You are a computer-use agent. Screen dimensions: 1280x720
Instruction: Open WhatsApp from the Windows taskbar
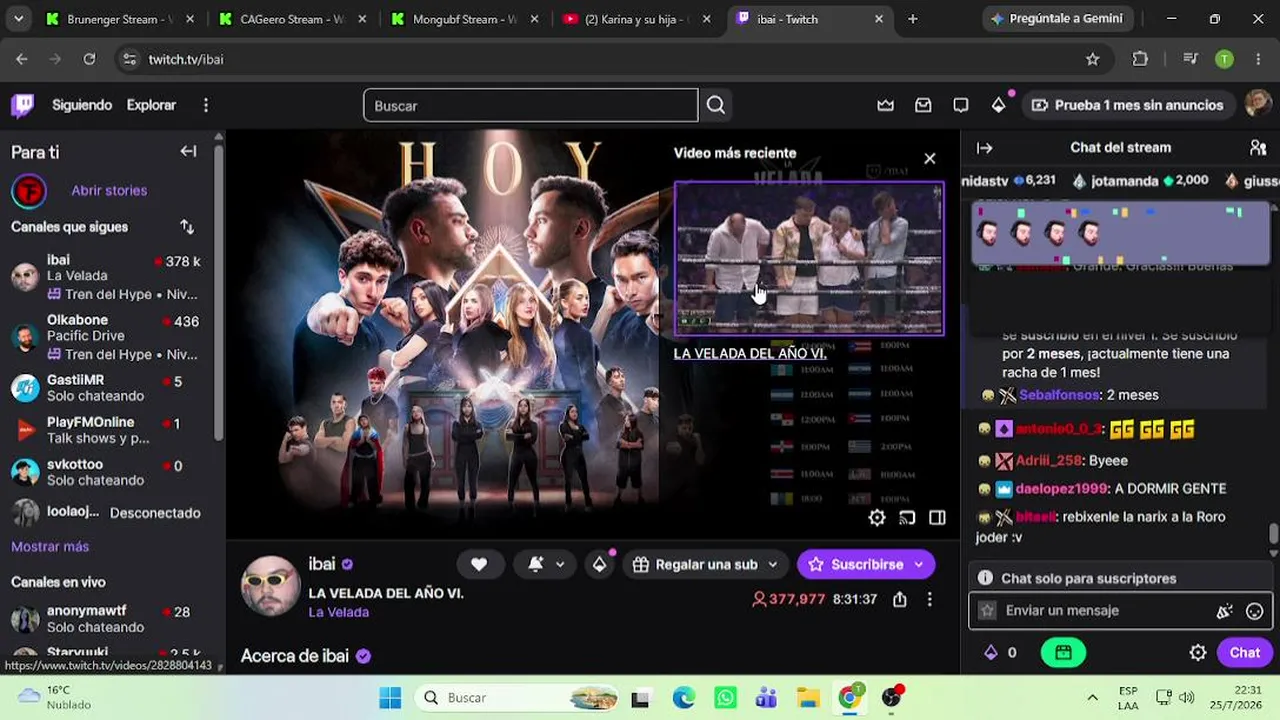click(726, 697)
